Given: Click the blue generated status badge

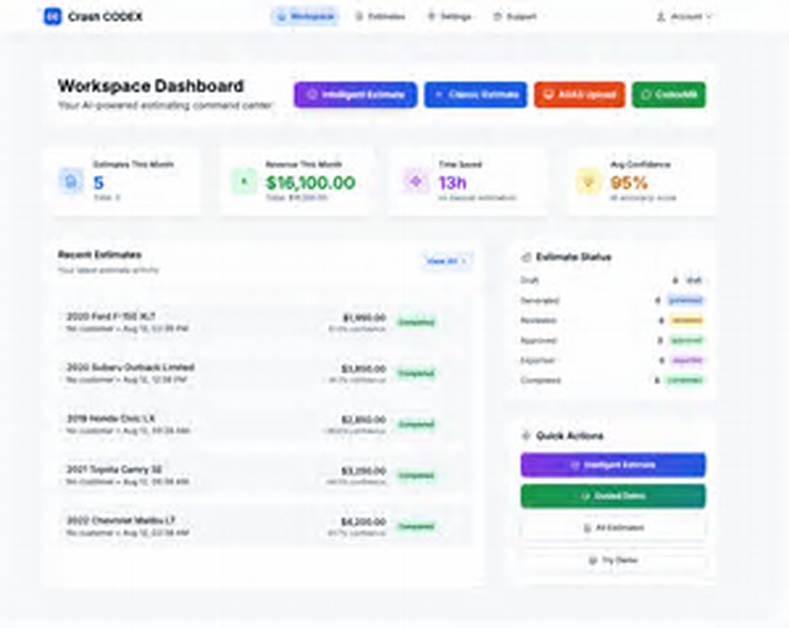Looking at the screenshot, I should point(685,300).
